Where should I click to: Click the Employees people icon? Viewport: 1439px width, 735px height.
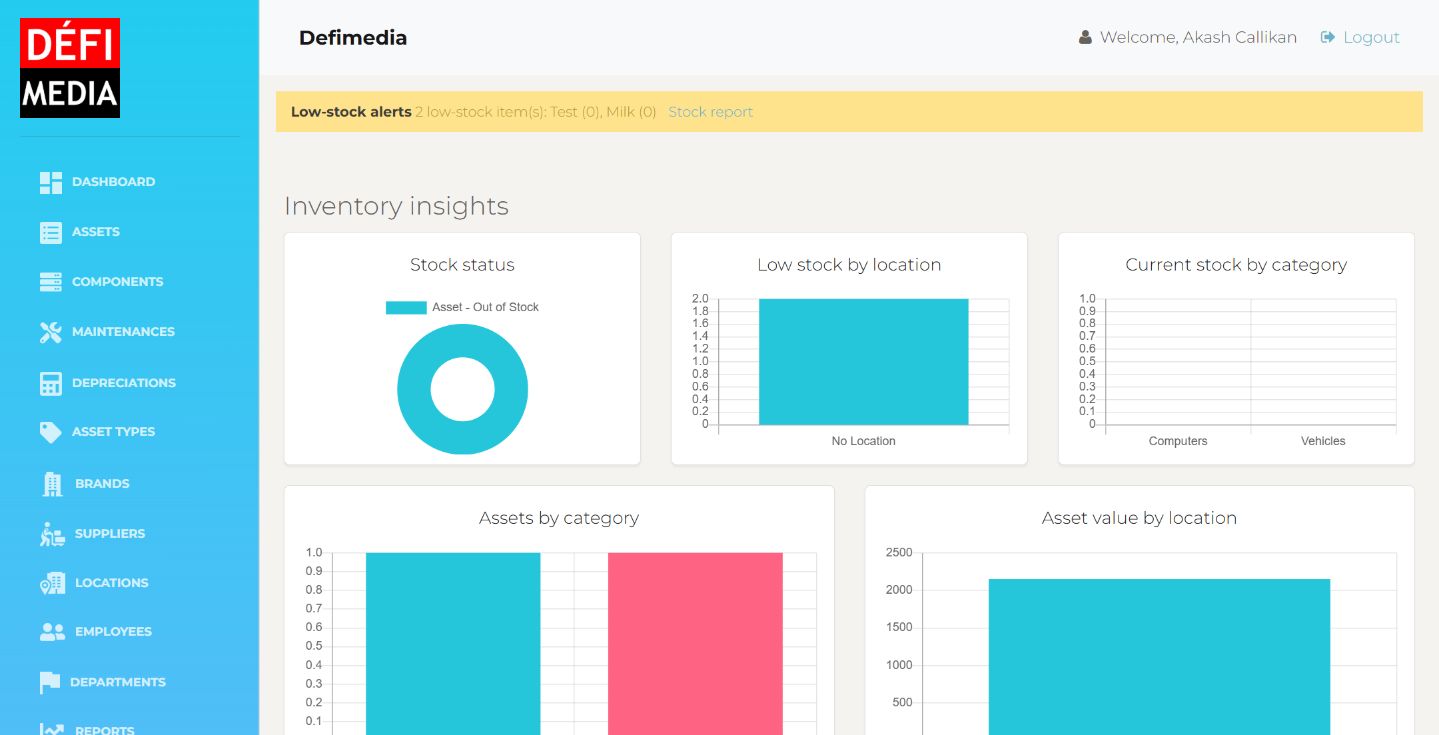pyautogui.click(x=52, y=632)
